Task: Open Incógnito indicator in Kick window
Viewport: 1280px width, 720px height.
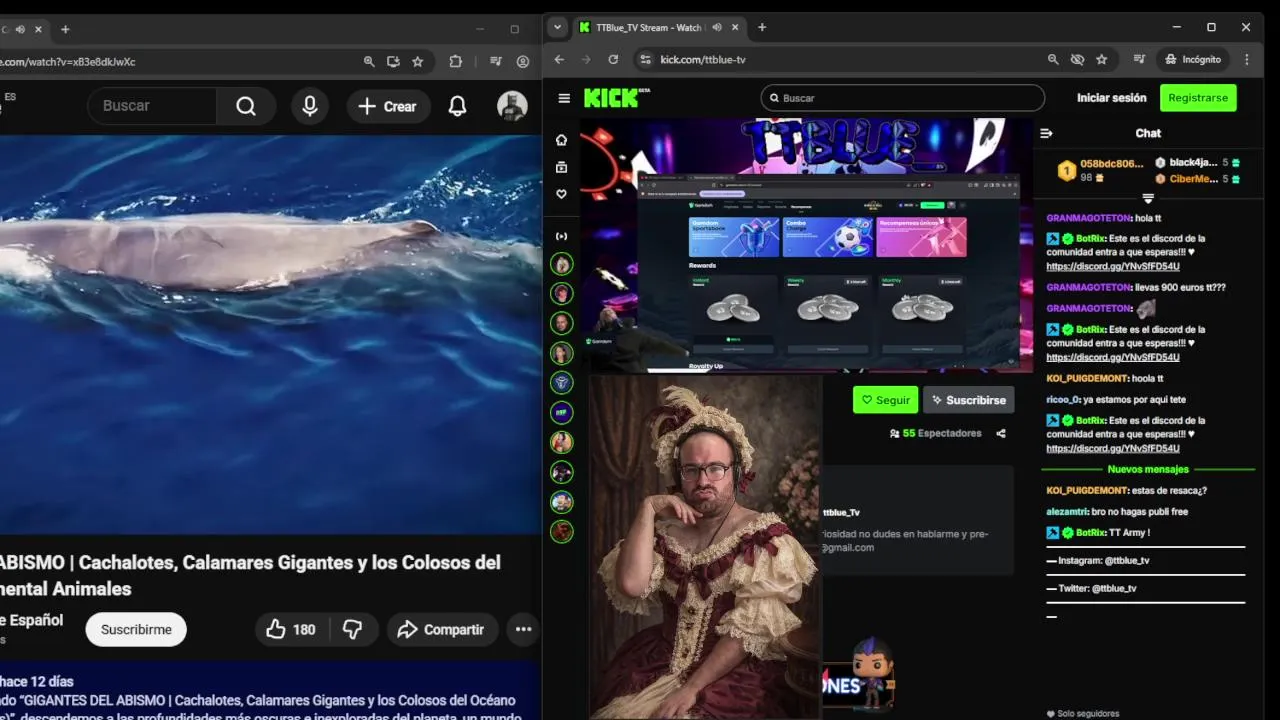Action: 1193,59
